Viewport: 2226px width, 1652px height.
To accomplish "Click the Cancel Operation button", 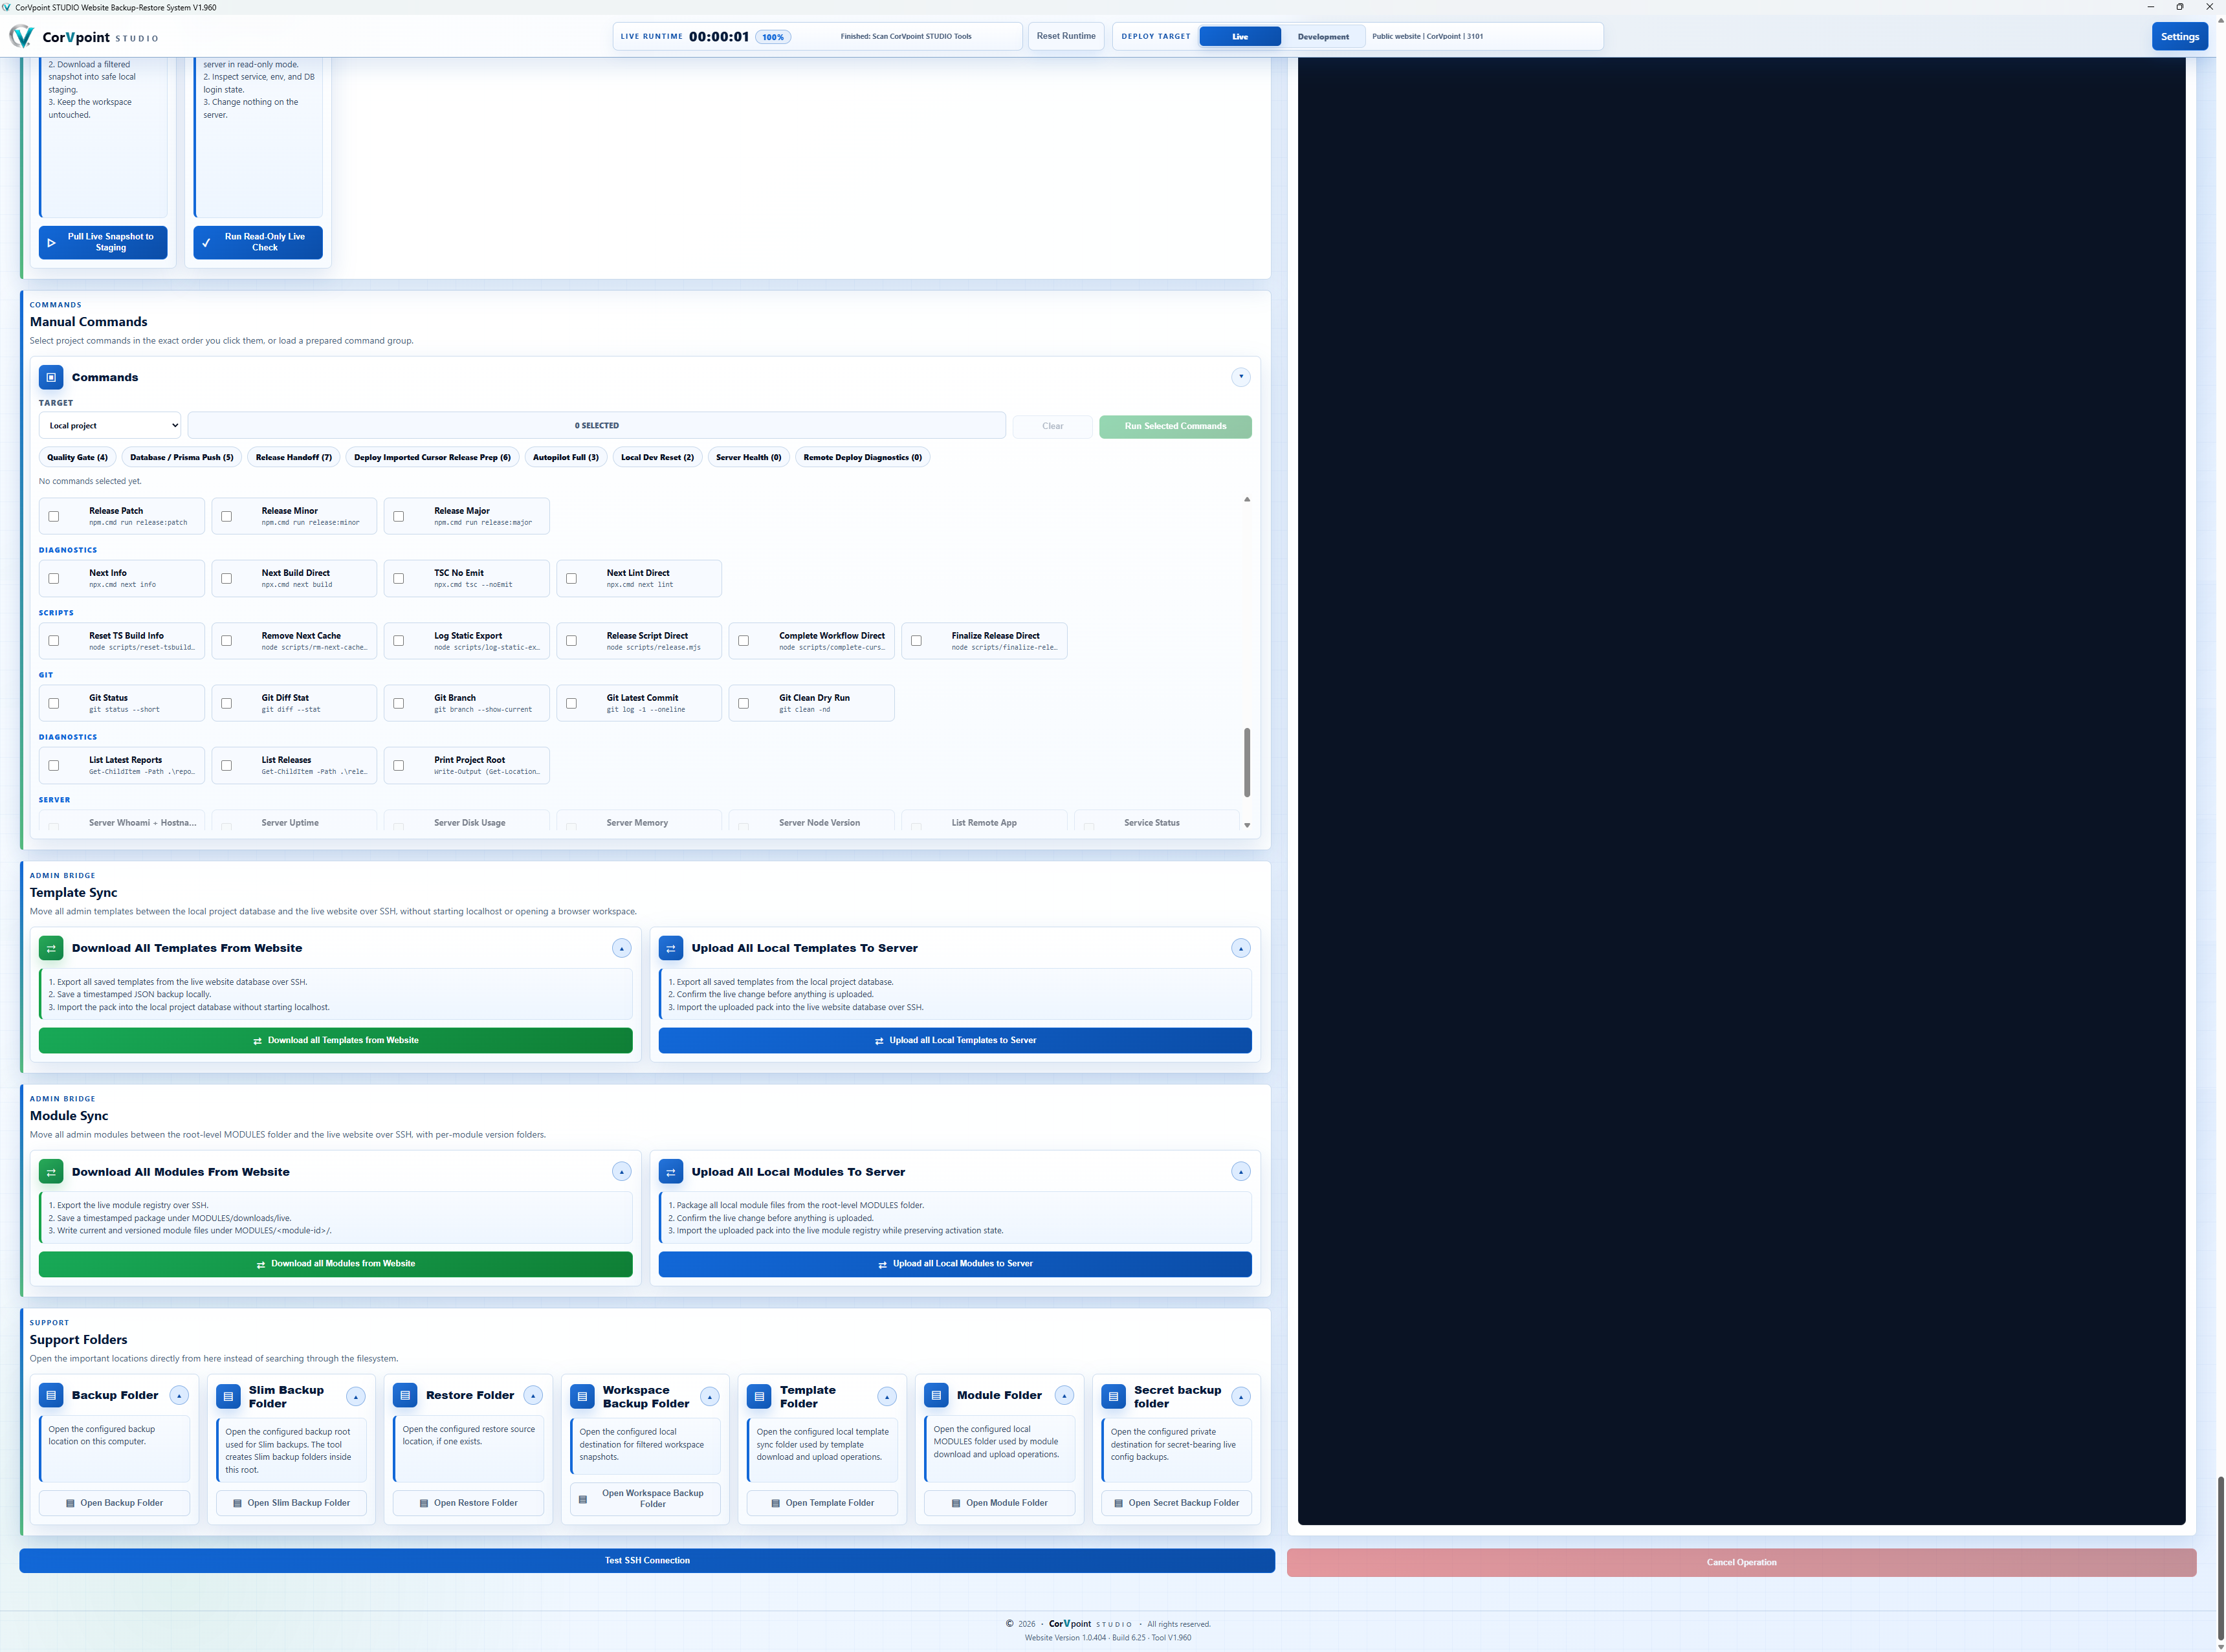I will (x=1741, y=1562).
